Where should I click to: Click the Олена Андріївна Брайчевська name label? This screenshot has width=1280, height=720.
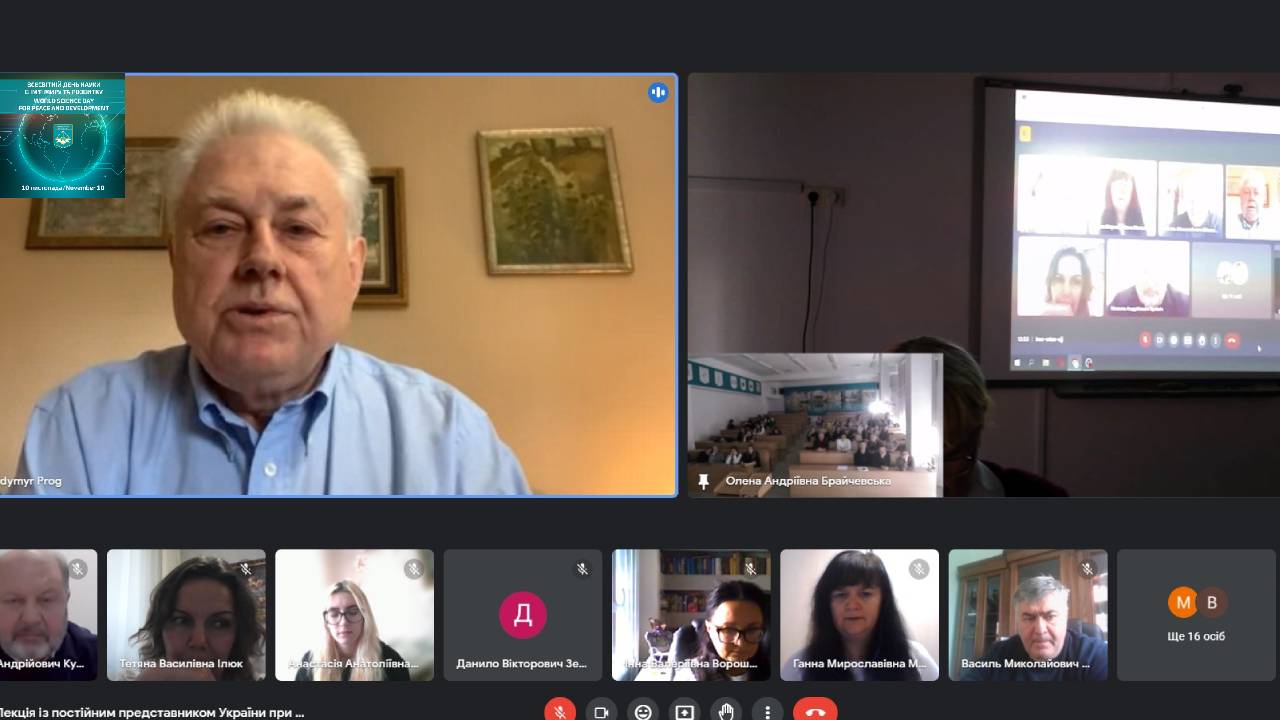808,481
